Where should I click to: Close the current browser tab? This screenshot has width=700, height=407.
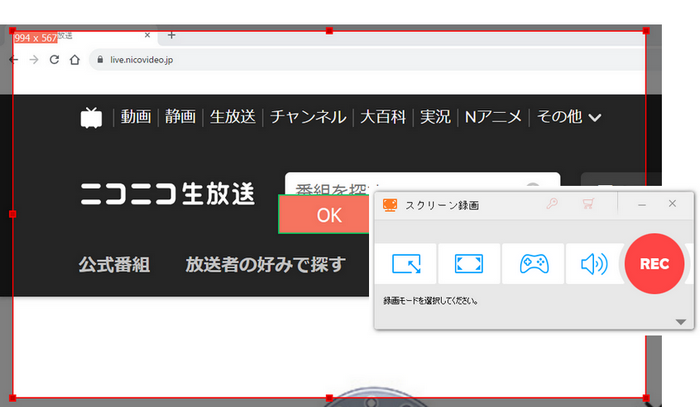[147, 35]
